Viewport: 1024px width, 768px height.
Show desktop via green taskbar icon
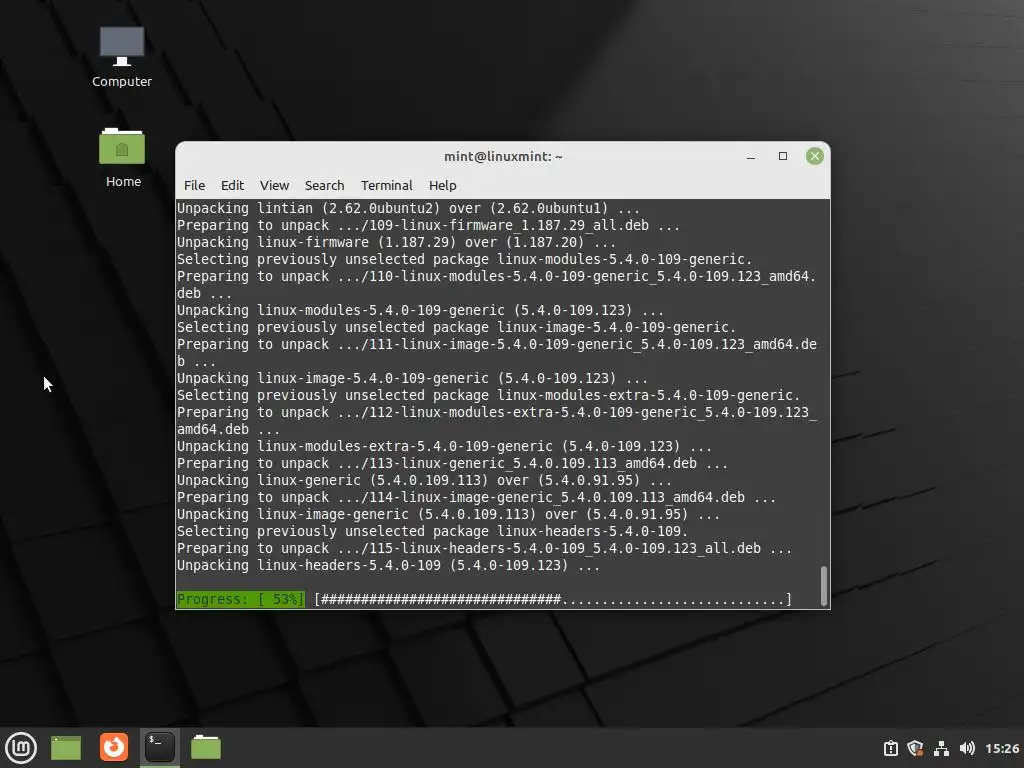(66, 748)
